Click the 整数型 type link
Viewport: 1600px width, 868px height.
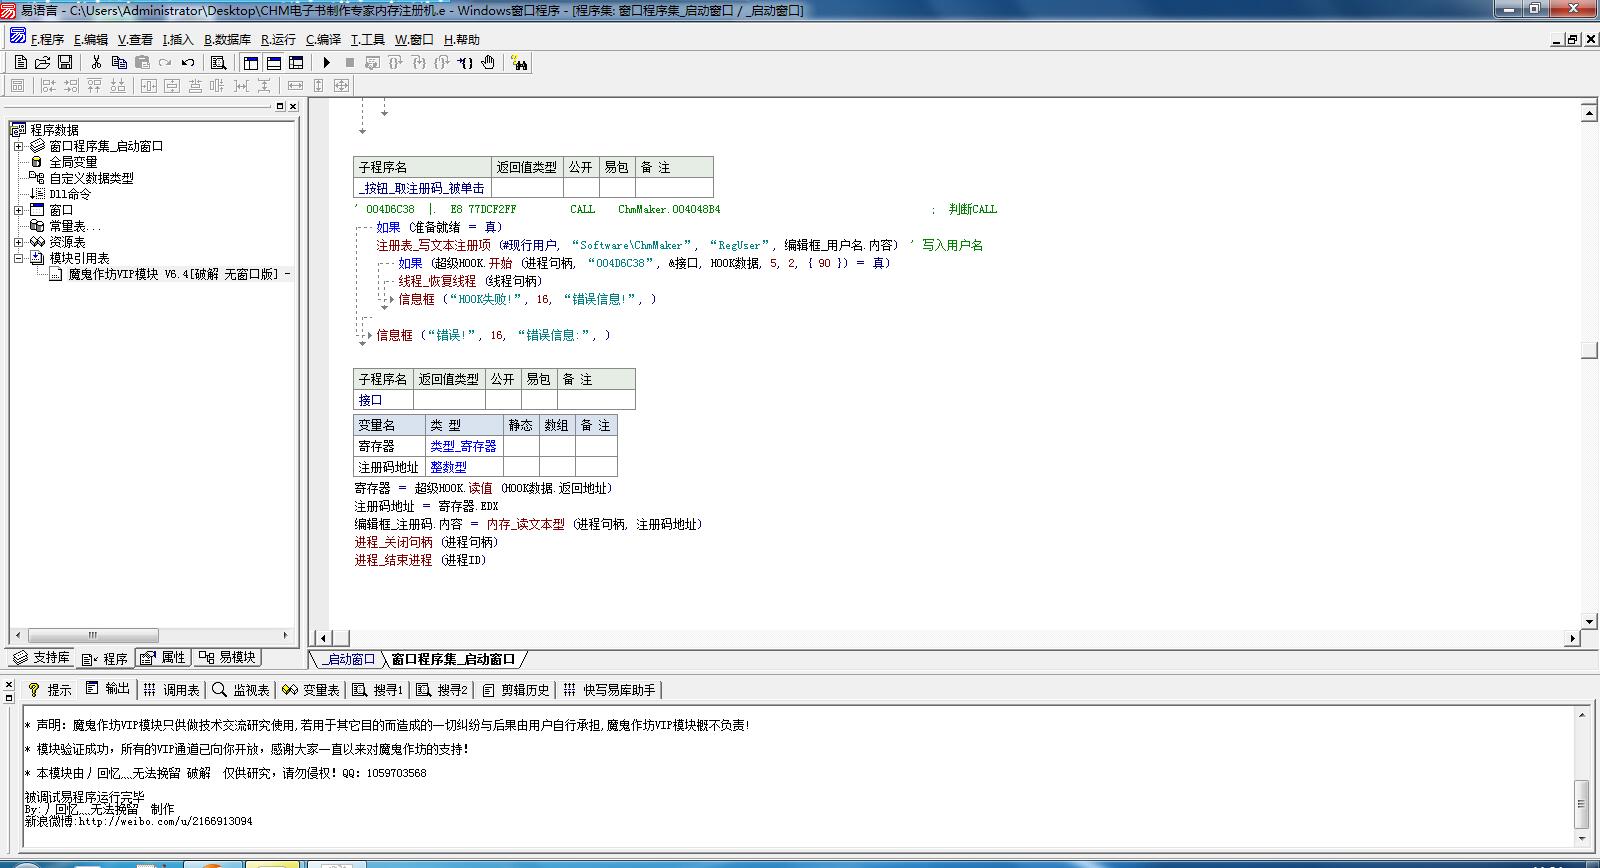click(448, 467)
